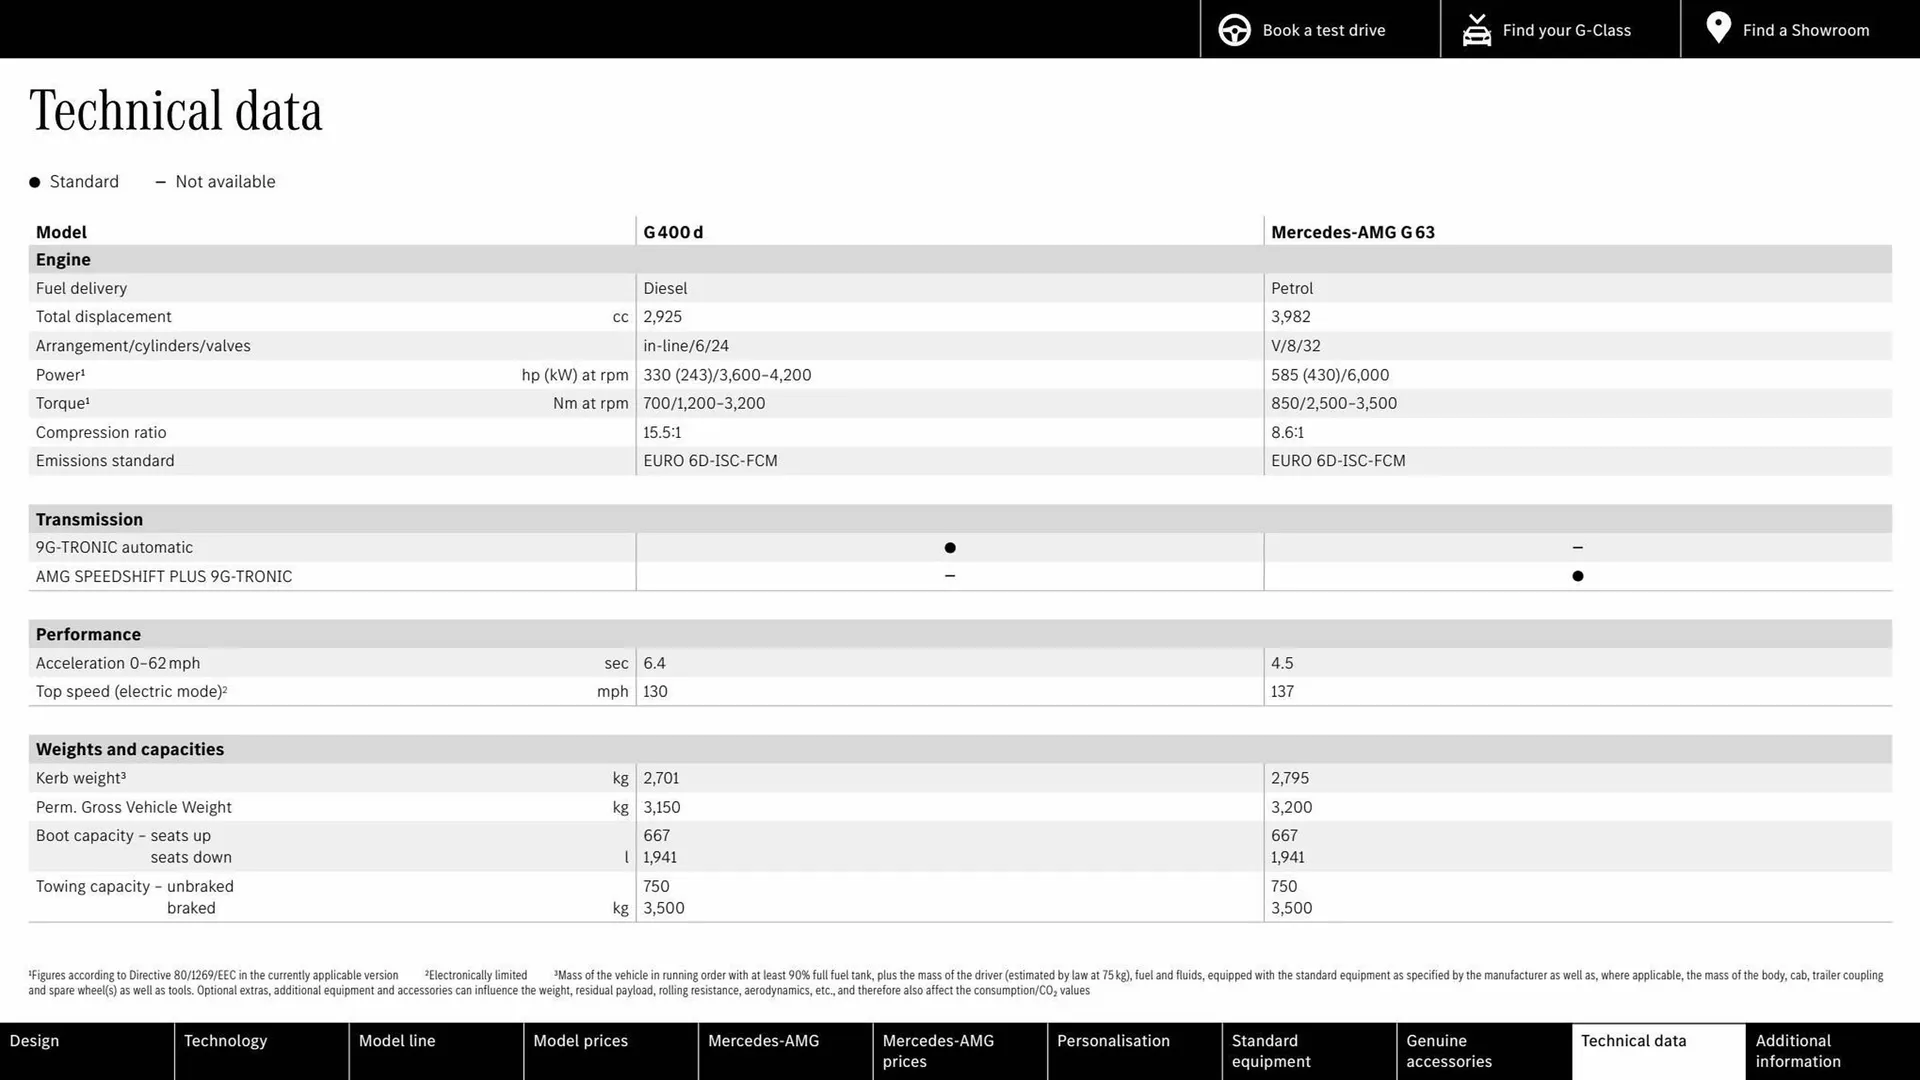Viewport: 1920px width, 1080px height.
Task: Click the dash under Mercedes-AMG G63 transmission row
Action: (x=1577, y=547)
